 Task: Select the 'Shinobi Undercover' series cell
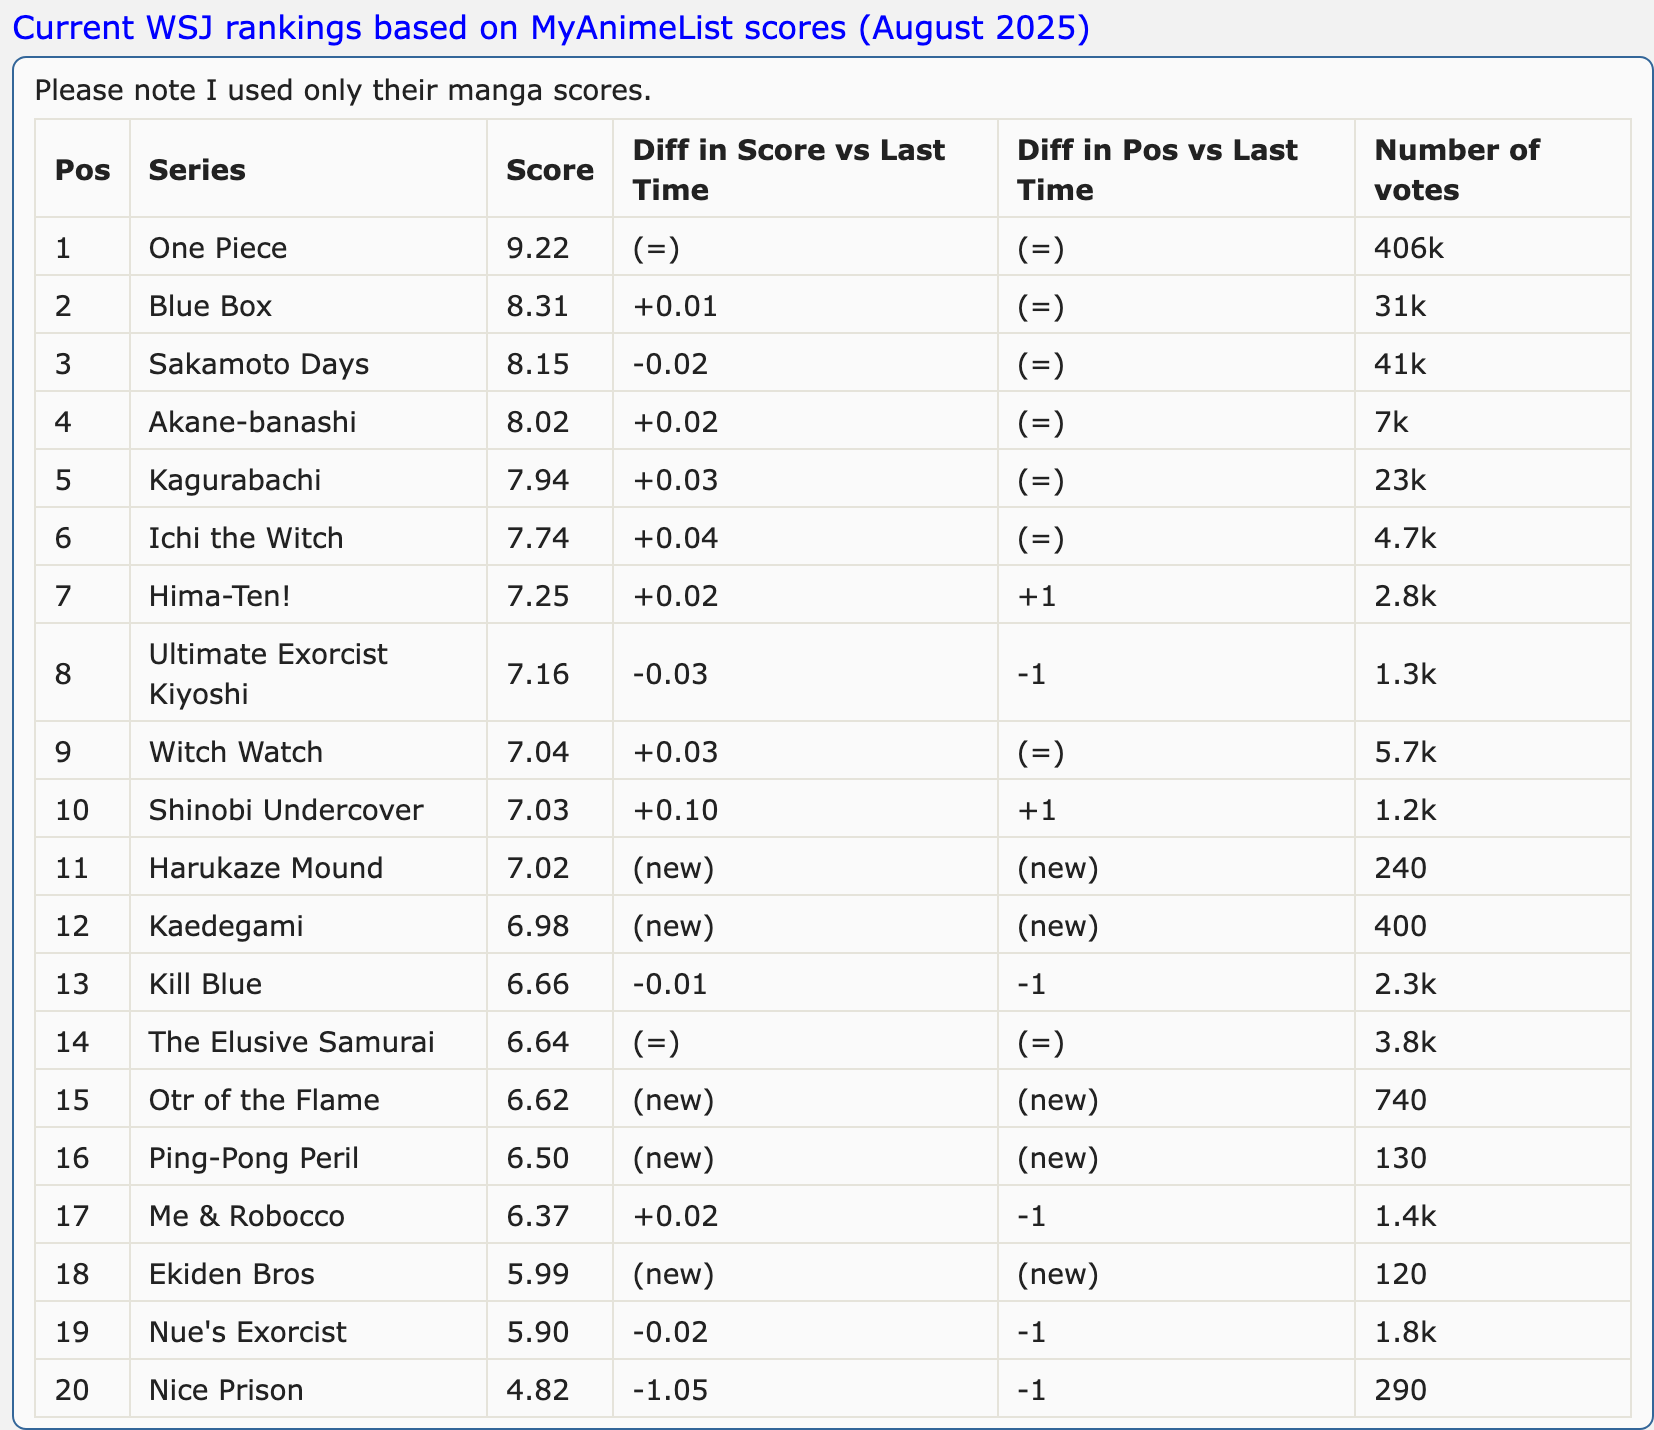pyautogui.click(x=308, y=809)
